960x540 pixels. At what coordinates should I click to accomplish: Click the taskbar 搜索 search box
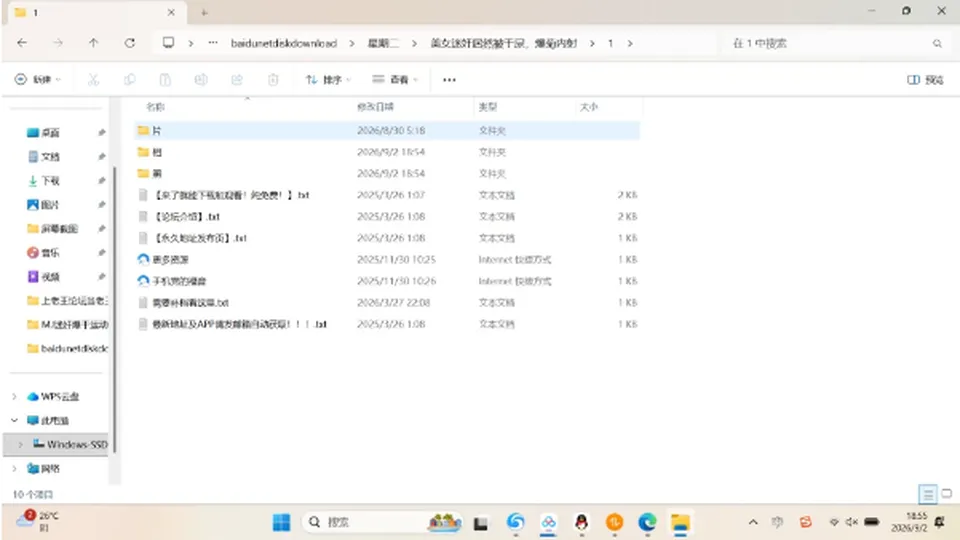coord(382,522)
